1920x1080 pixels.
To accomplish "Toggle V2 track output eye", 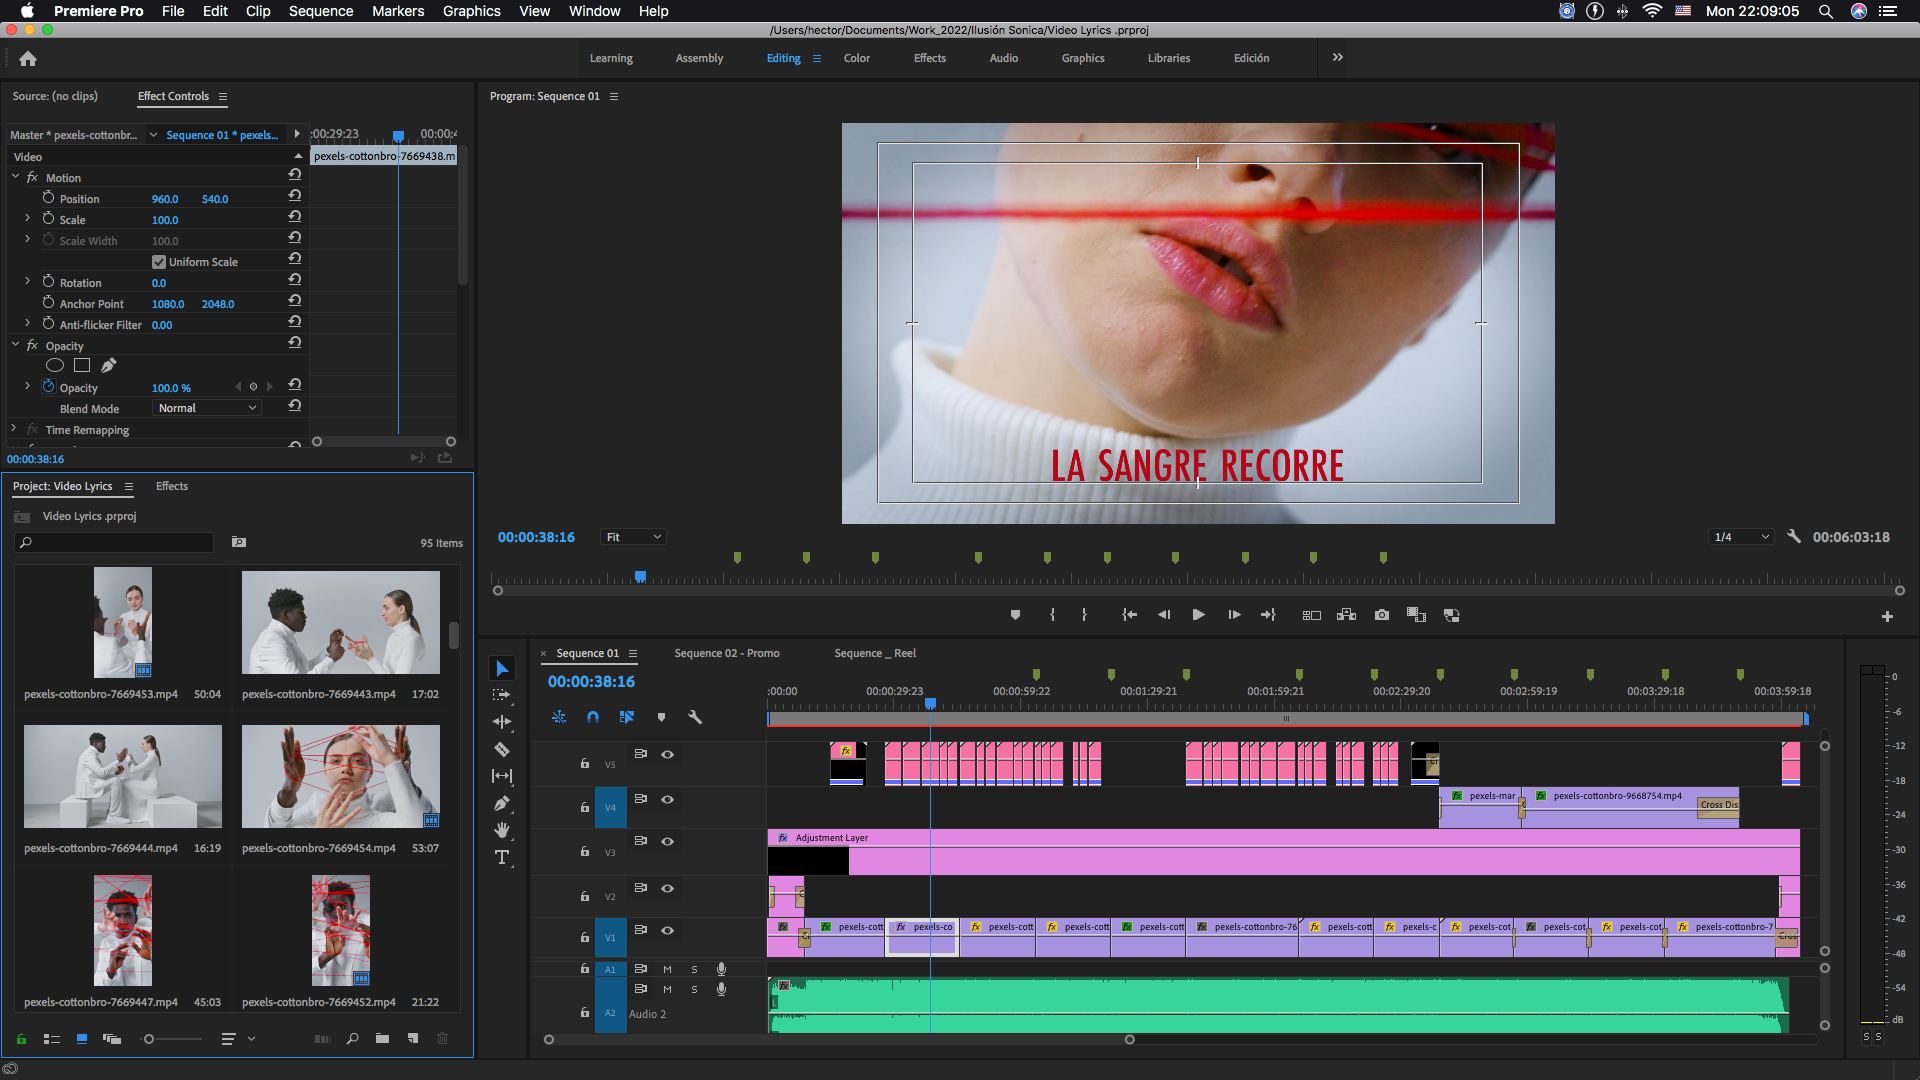I will (667, 889).
